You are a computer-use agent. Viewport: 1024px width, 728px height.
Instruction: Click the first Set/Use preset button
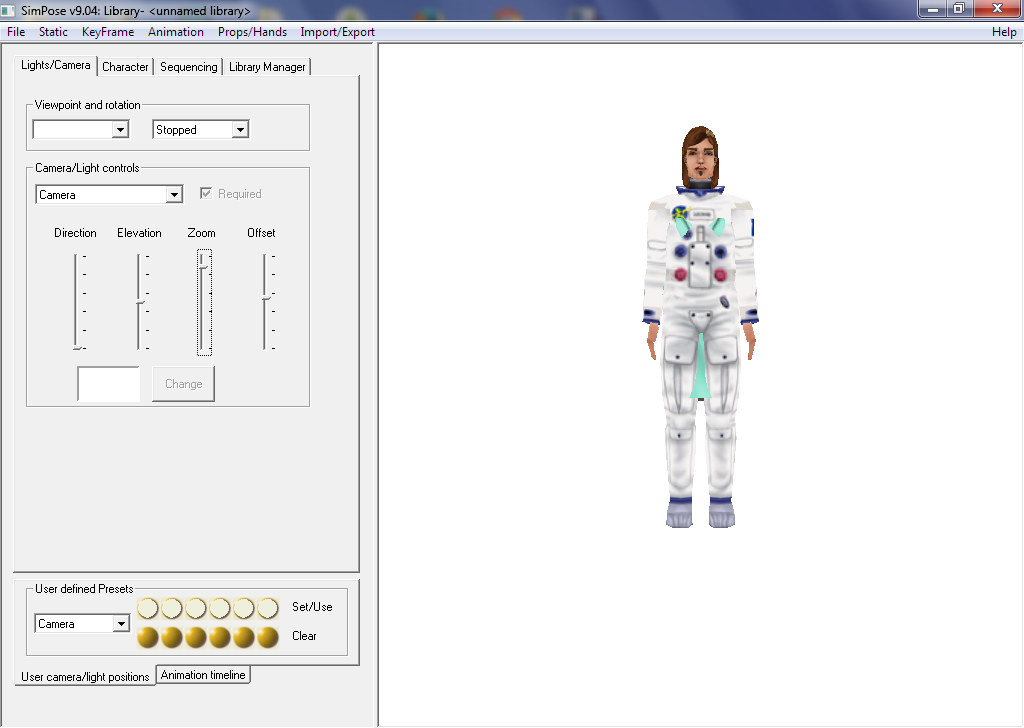coord(148,608)
